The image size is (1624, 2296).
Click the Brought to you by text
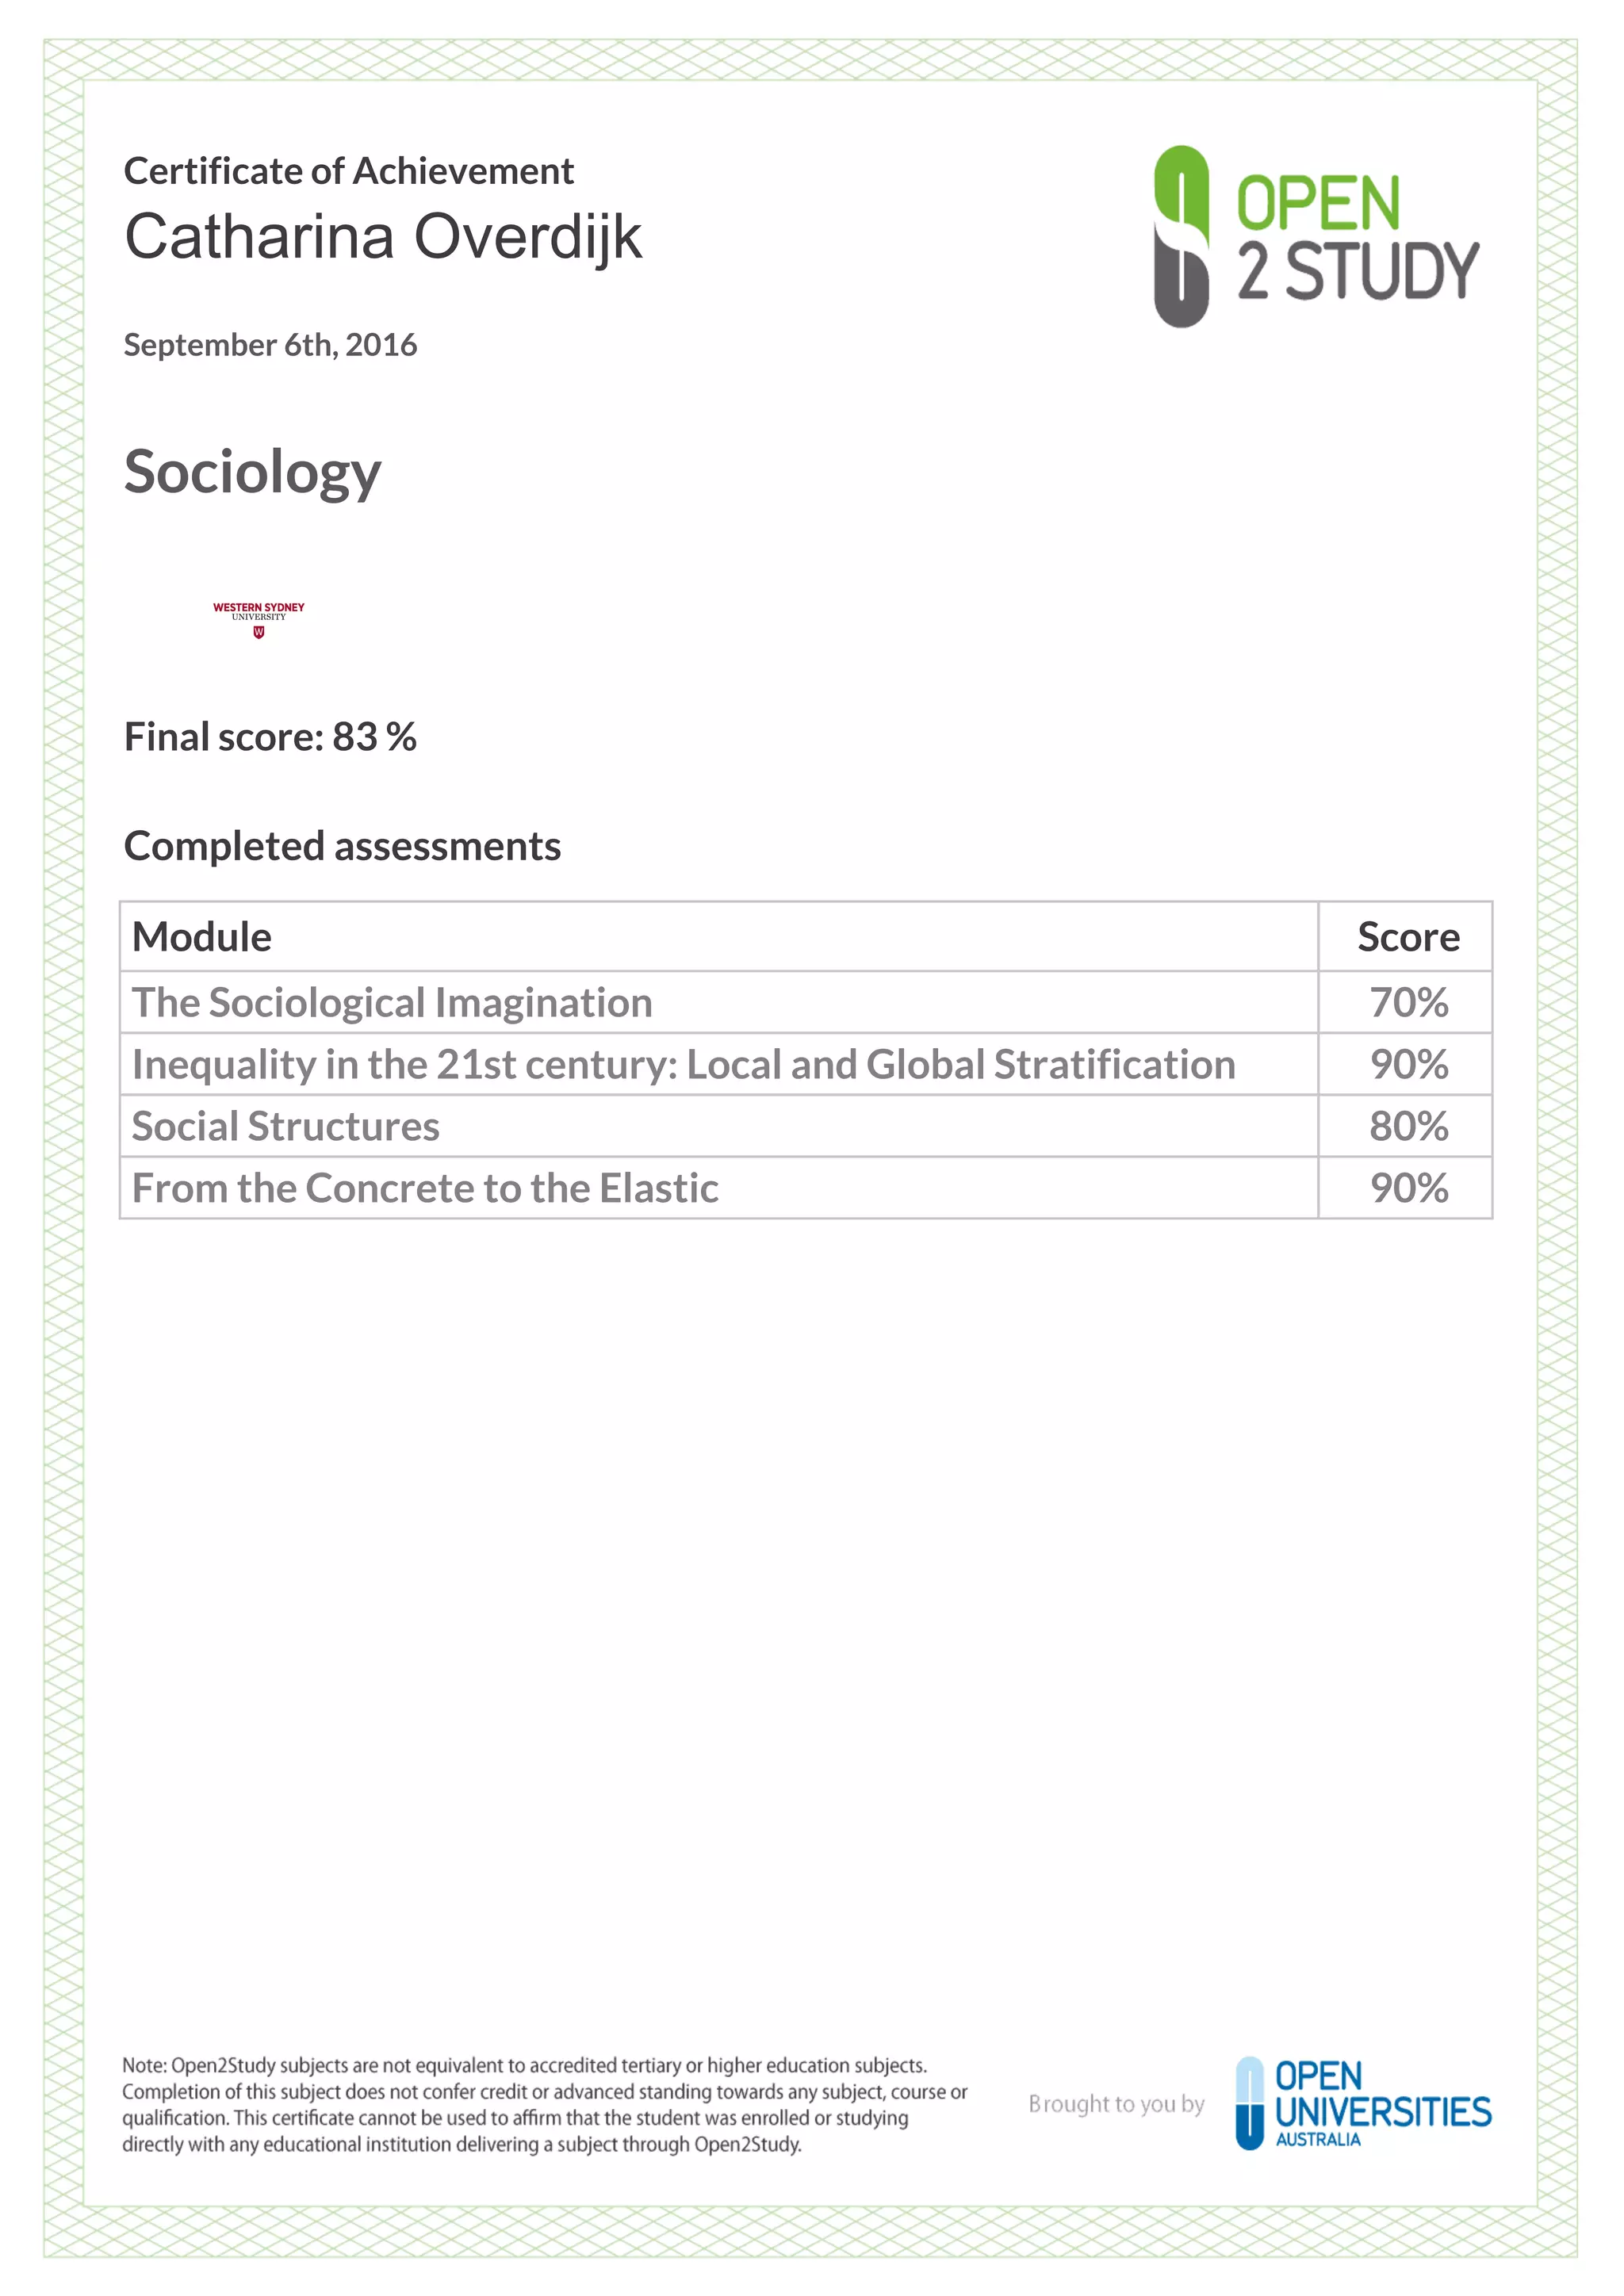tap(1116, 2104)
